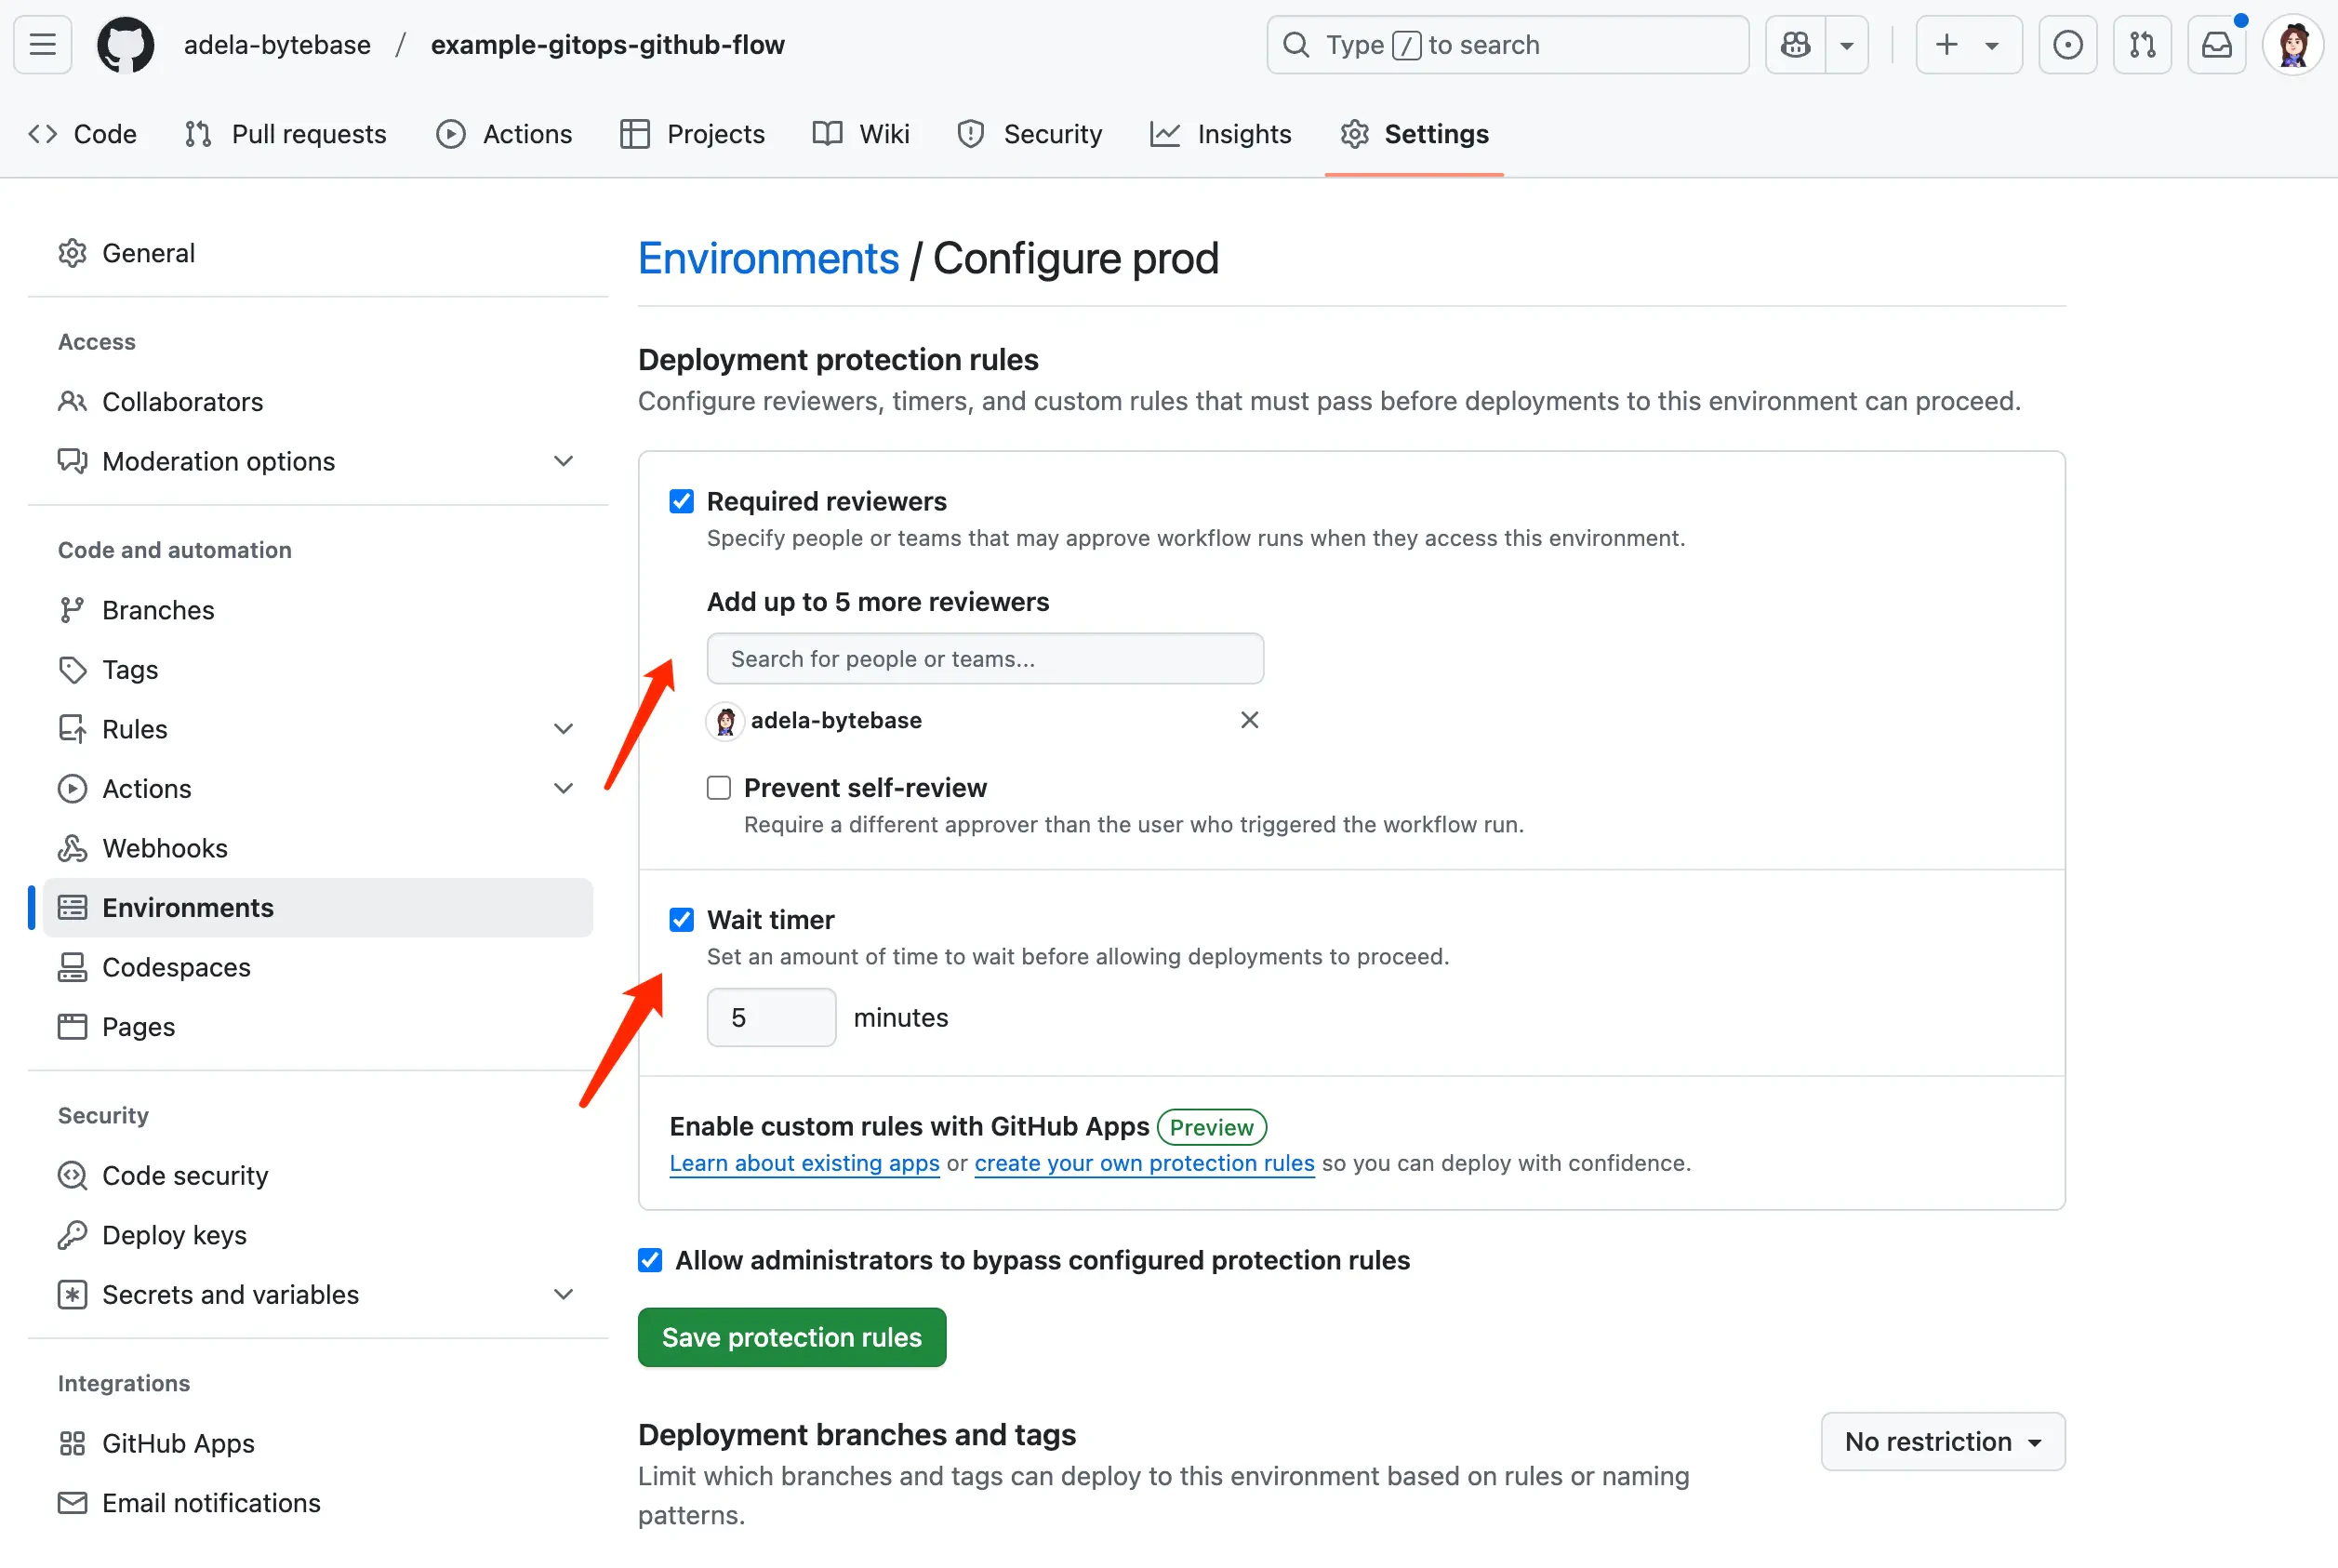Viewport: 2338px width, 1568px height.
Task: Click the user profile avatar
Action: click(2292, 45)
